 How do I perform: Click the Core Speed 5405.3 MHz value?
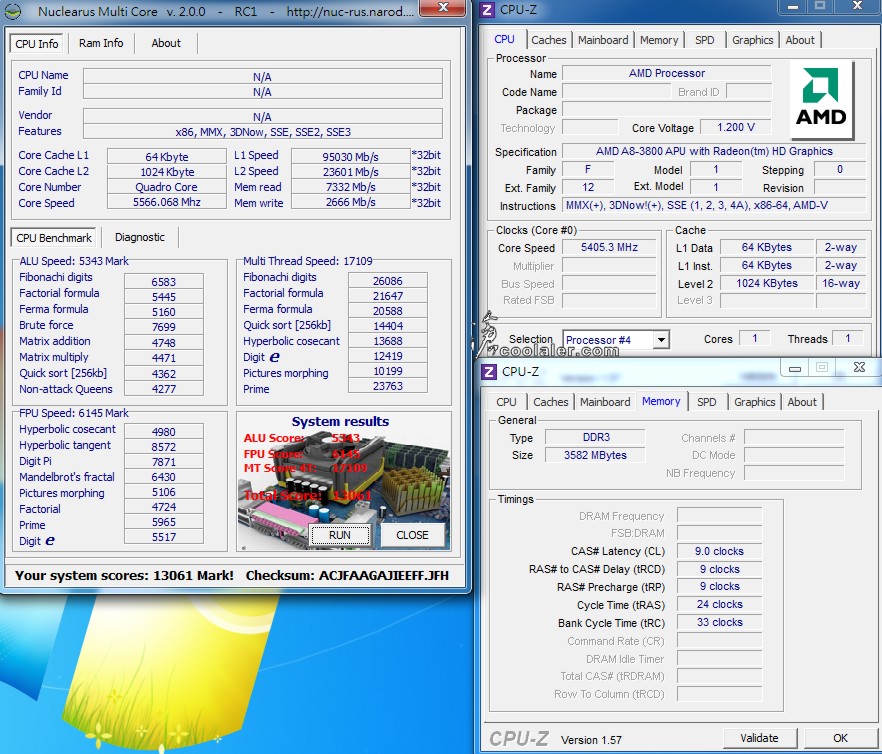point(609,248)
